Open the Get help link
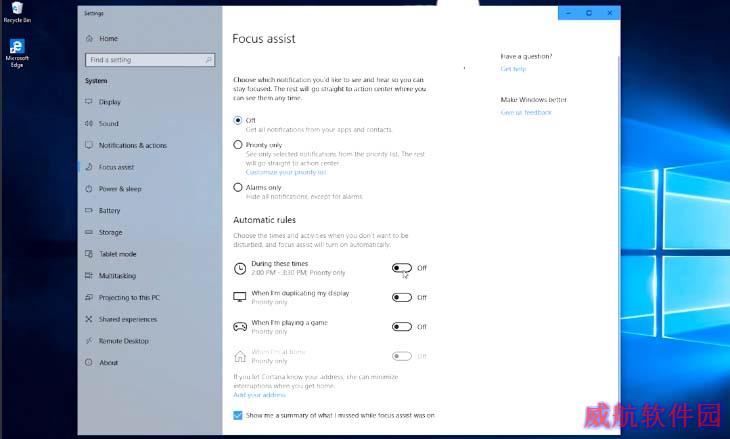730x439 pixels. tap(513, 69)
